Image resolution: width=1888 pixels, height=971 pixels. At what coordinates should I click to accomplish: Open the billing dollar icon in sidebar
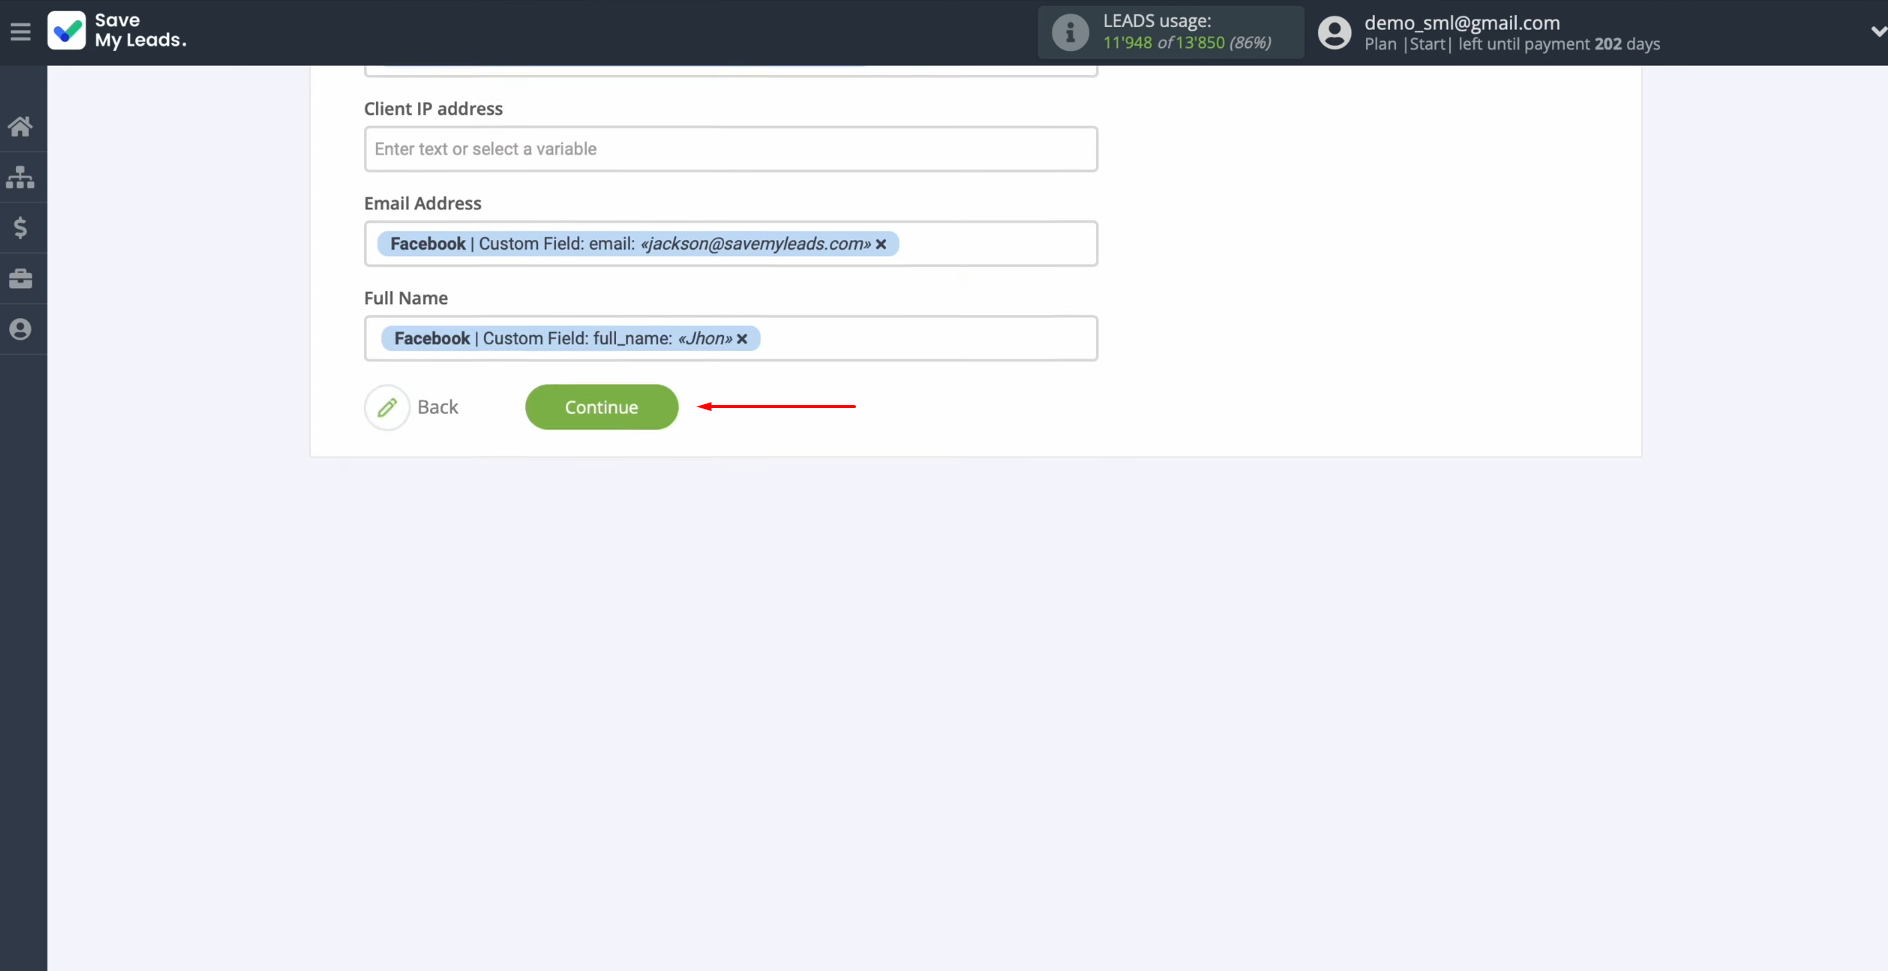(20, 228)
